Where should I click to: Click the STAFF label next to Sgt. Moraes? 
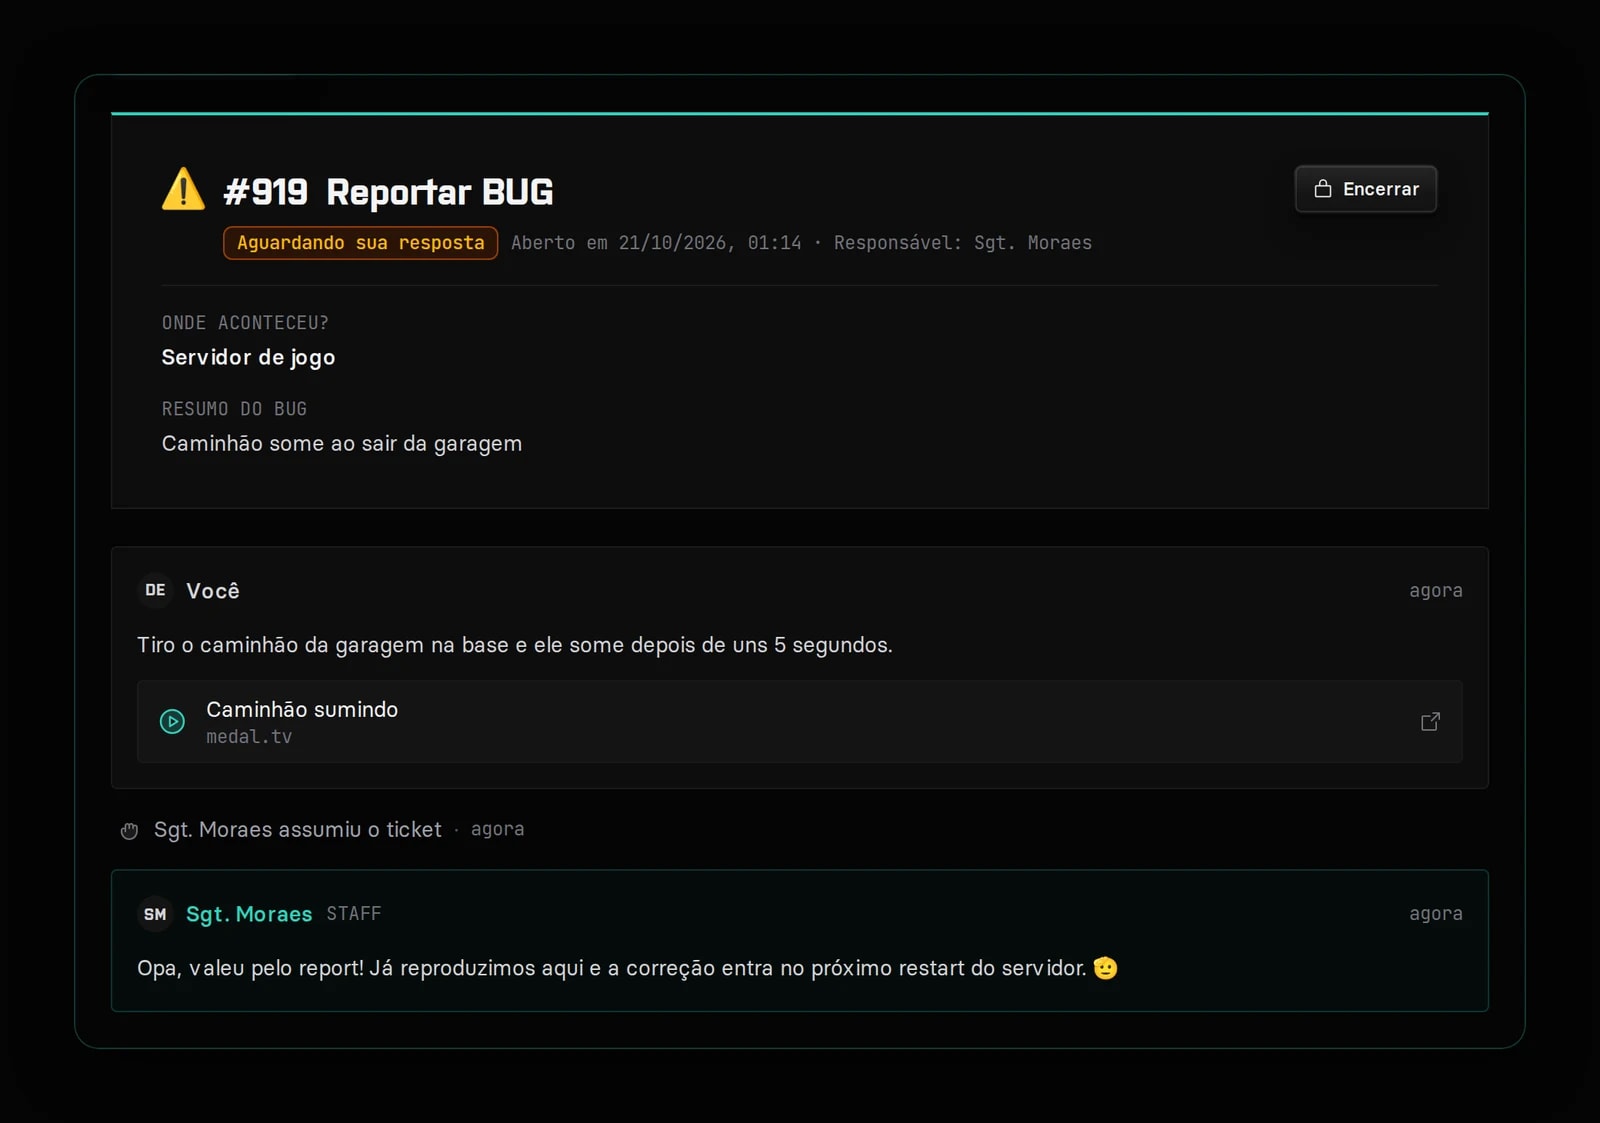[x=354, y=914]
